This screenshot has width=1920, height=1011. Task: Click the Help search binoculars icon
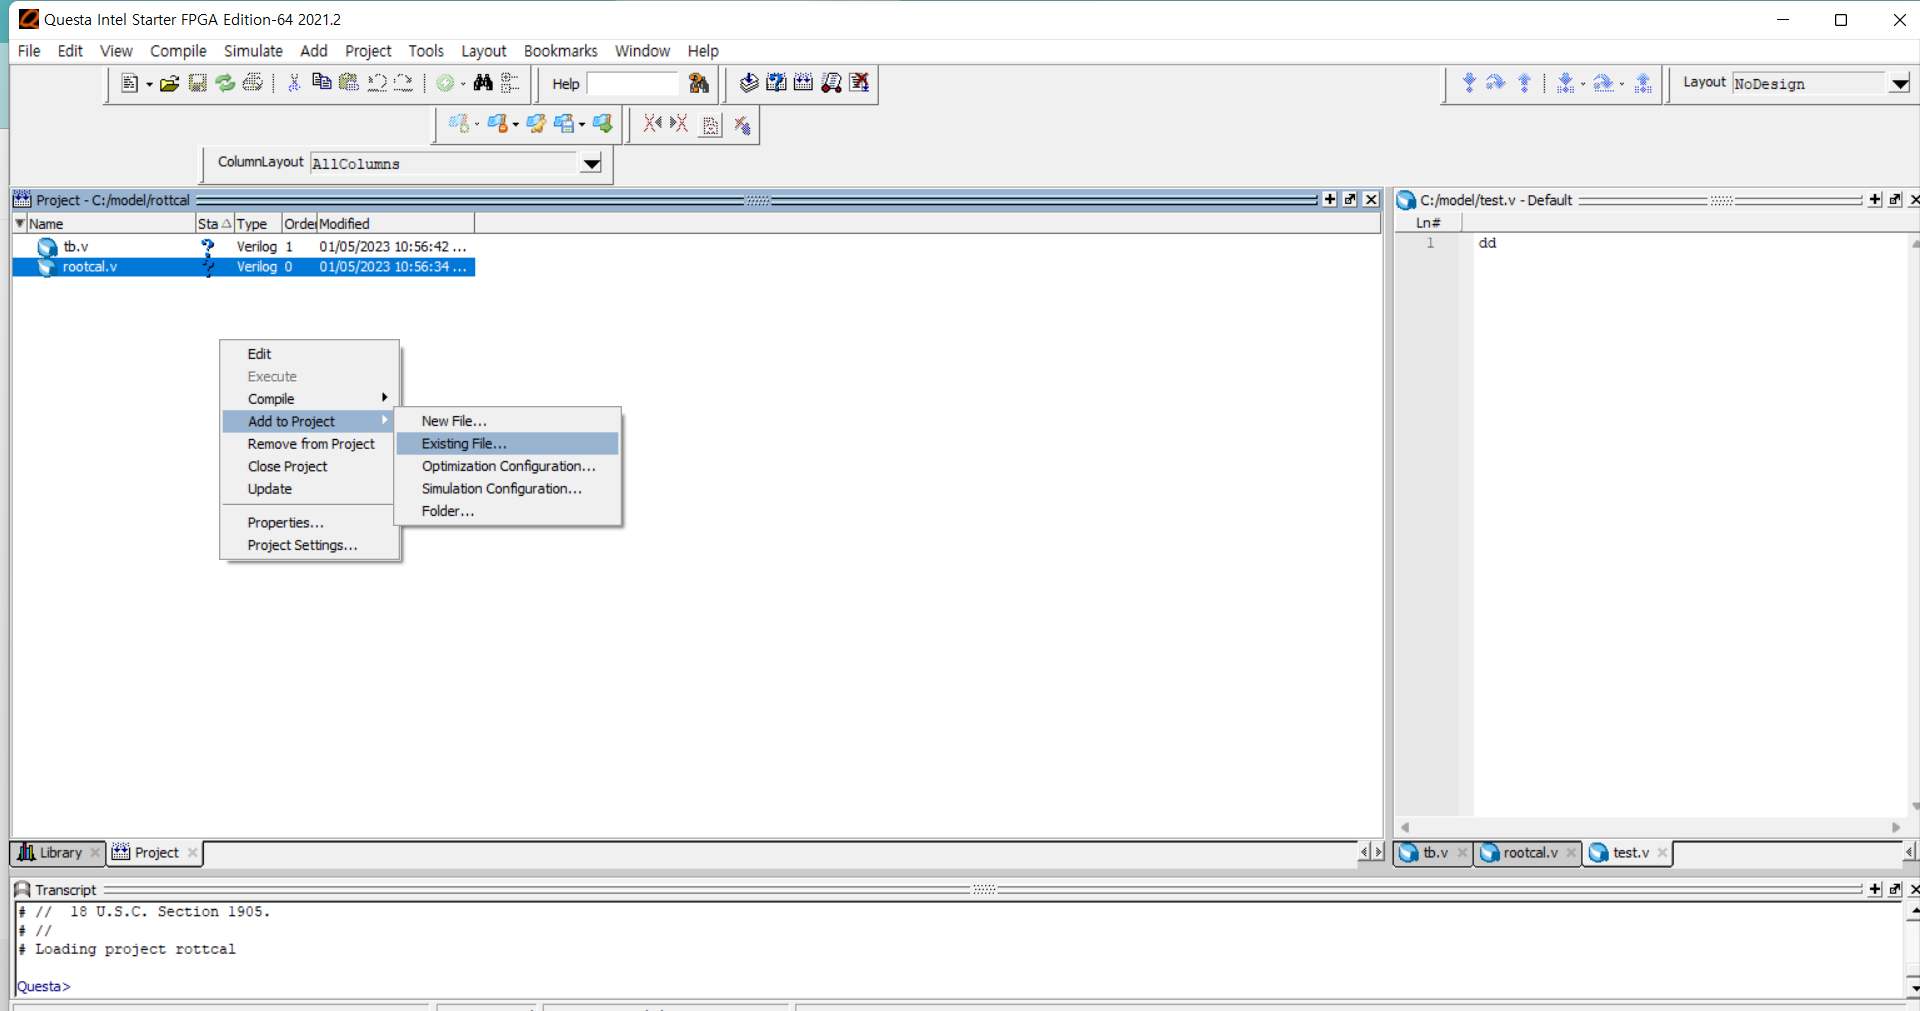point(699,83)
